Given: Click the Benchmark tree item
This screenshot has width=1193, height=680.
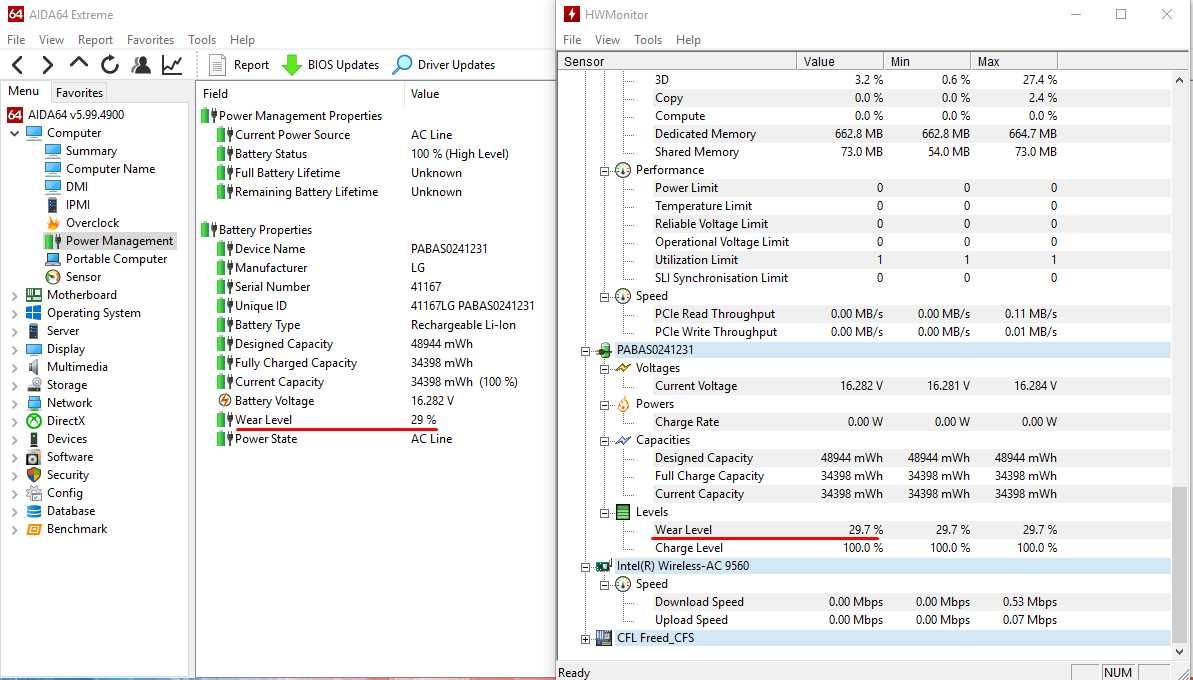Looking at the screenshot, I should click(77, 529).
